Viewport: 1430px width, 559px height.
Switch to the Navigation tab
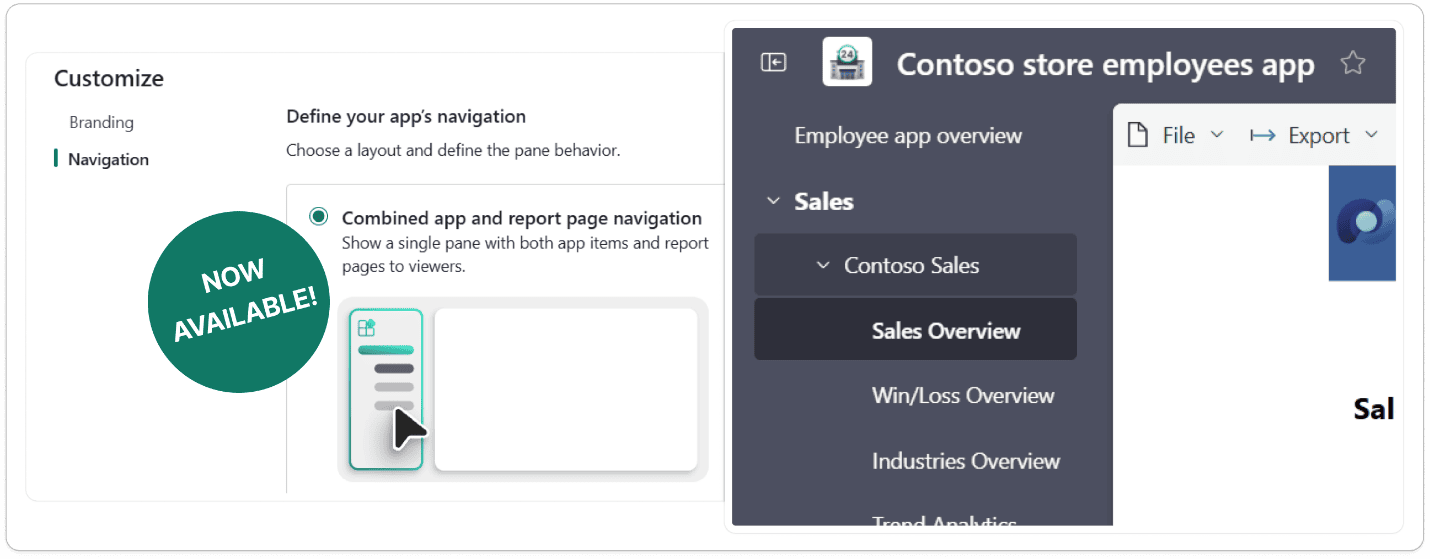coord(108,159)
